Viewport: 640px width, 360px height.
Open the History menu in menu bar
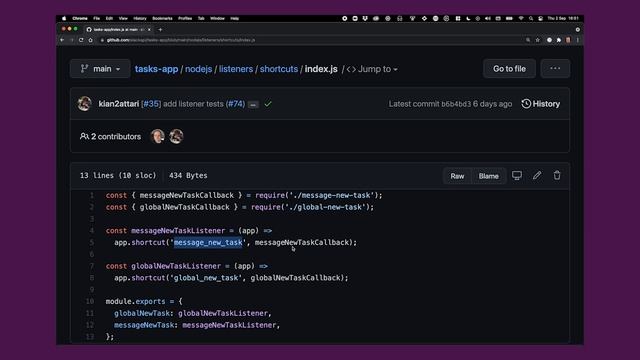[x=140, y=18]
